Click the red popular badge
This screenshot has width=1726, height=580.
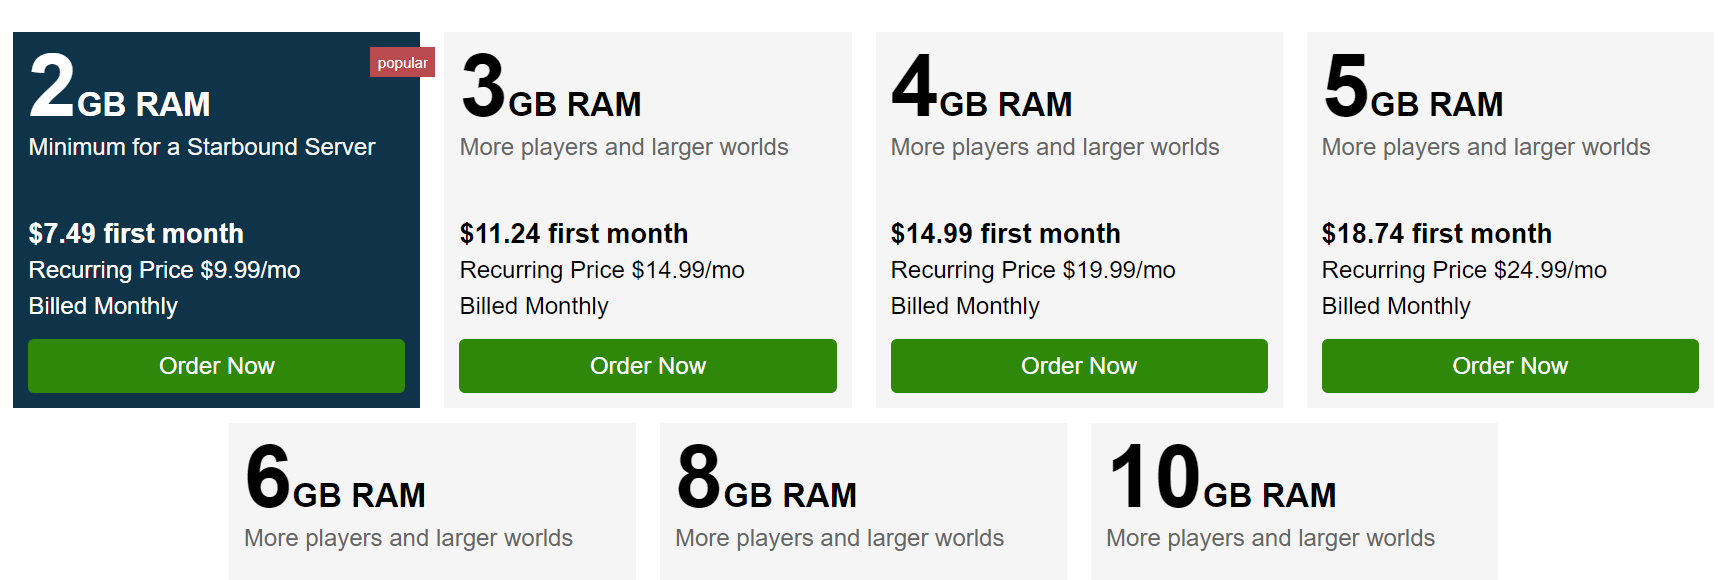(x=402, y=63)
